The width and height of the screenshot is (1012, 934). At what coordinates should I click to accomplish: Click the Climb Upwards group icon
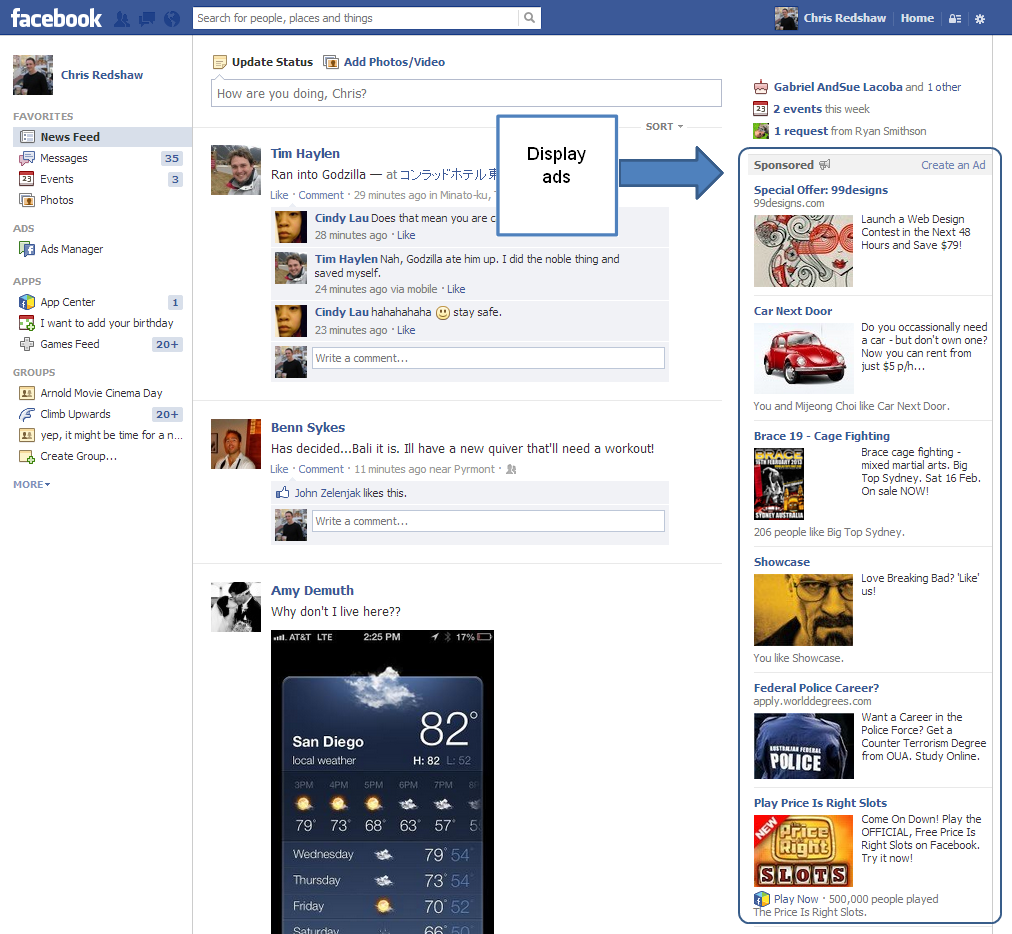27,414
